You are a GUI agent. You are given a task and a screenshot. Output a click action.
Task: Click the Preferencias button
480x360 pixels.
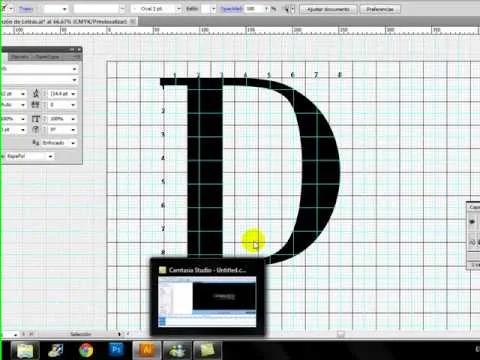coord(380,9)
